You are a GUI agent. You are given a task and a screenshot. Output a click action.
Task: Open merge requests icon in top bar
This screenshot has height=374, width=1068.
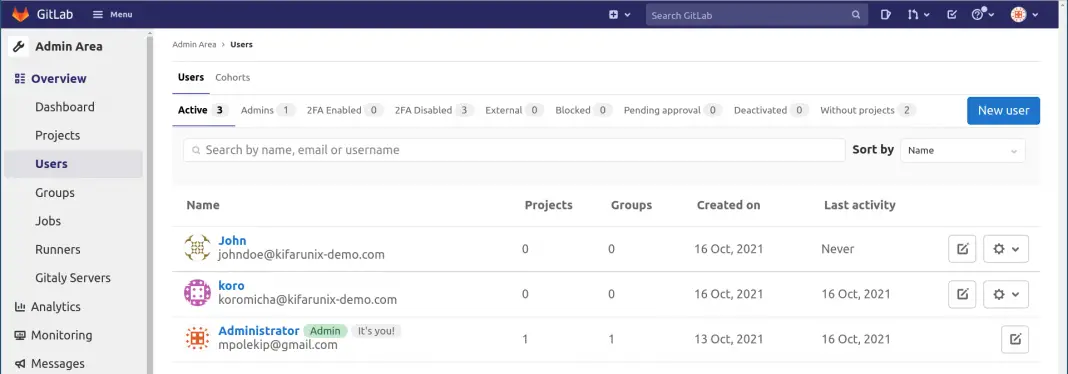coord(917,14)
